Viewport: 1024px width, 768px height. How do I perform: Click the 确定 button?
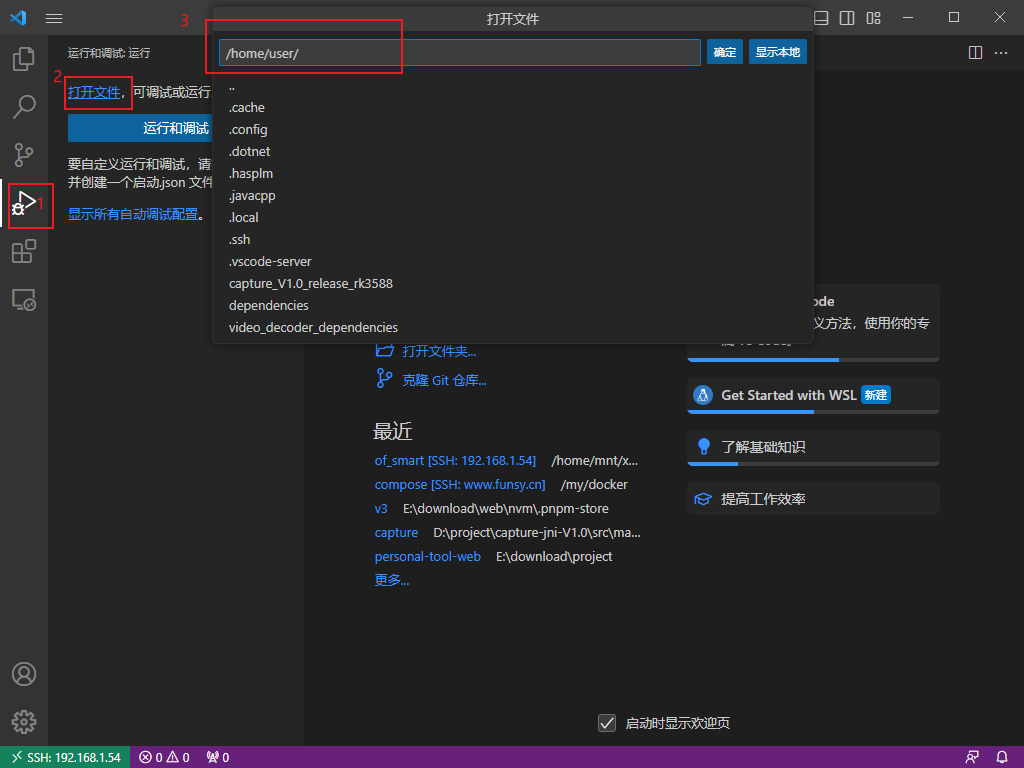click(x=724, y=52)
